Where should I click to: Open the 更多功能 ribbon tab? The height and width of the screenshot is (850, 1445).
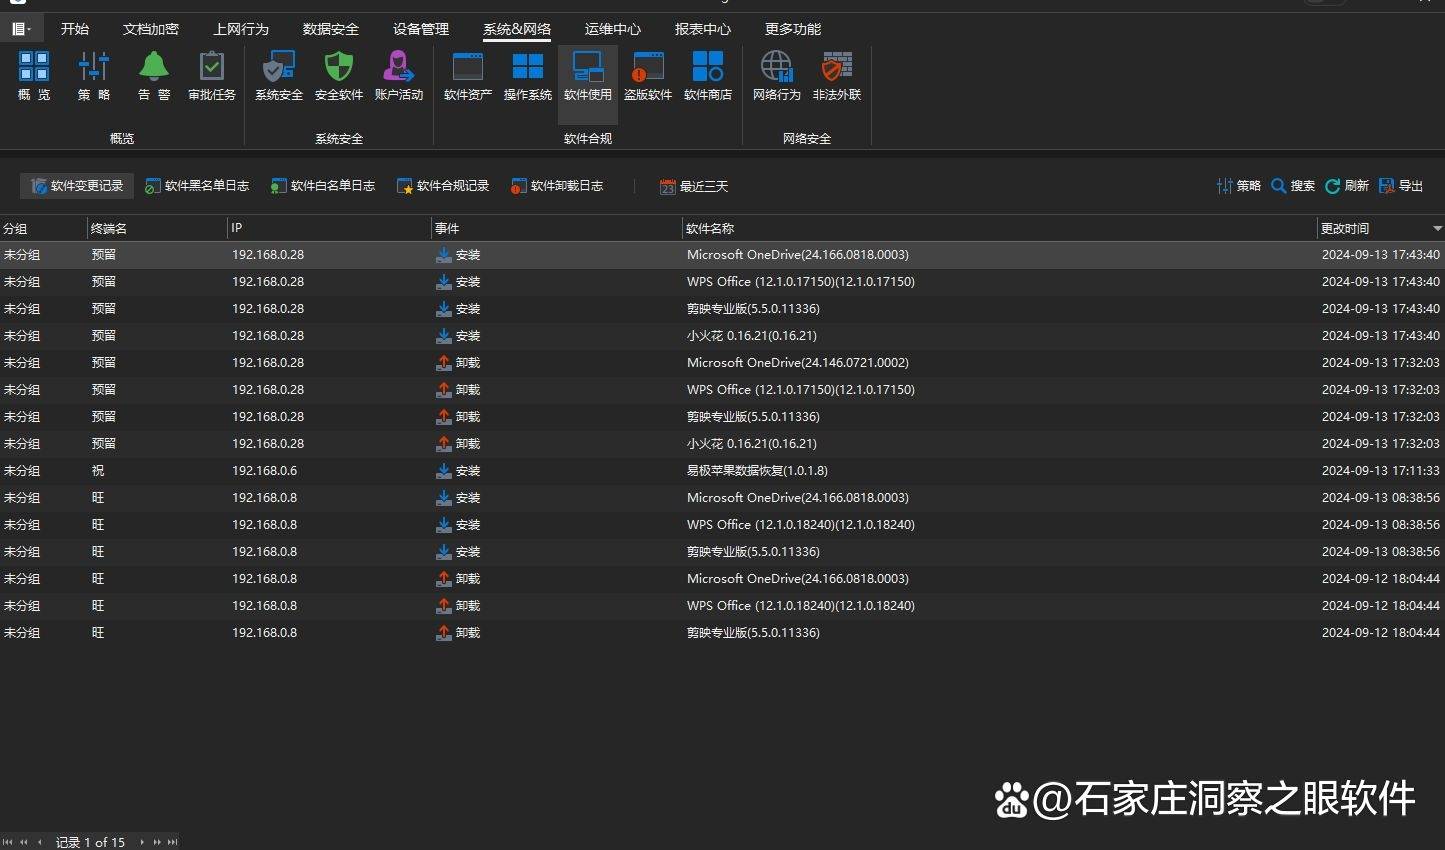[x=793, y=29]
